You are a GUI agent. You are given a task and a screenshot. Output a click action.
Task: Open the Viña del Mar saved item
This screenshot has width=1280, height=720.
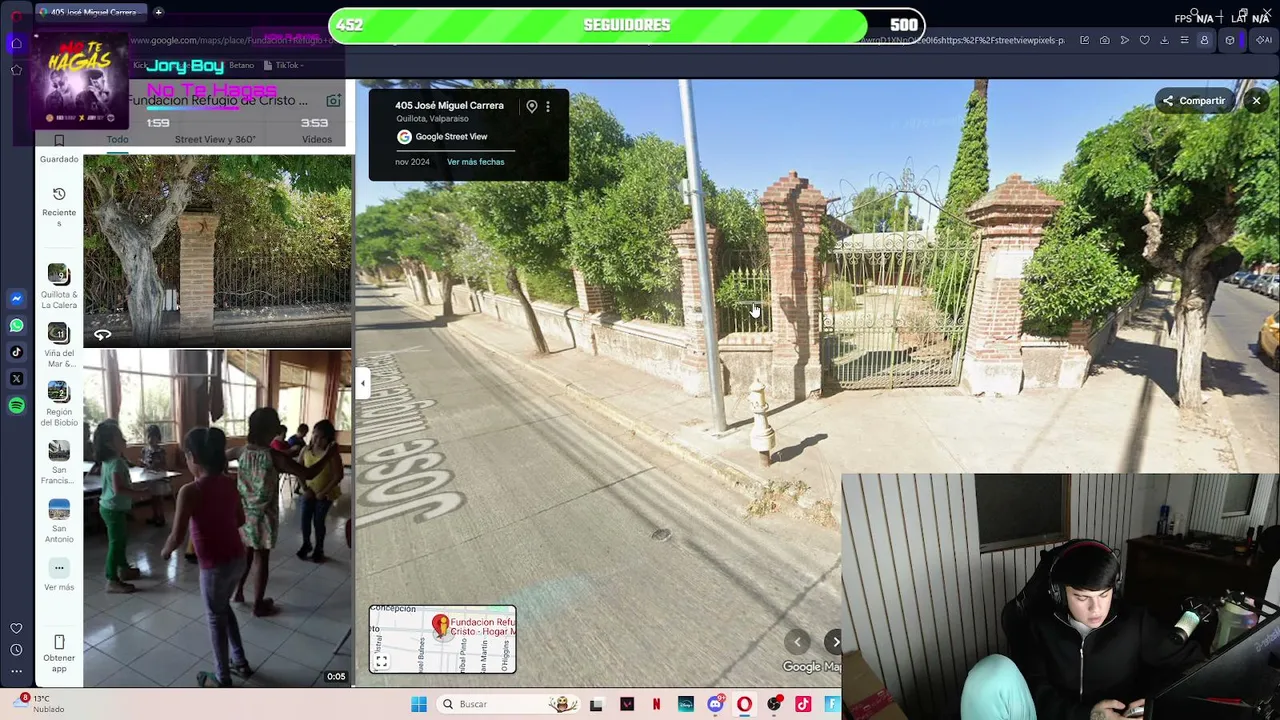coord(59,345)
